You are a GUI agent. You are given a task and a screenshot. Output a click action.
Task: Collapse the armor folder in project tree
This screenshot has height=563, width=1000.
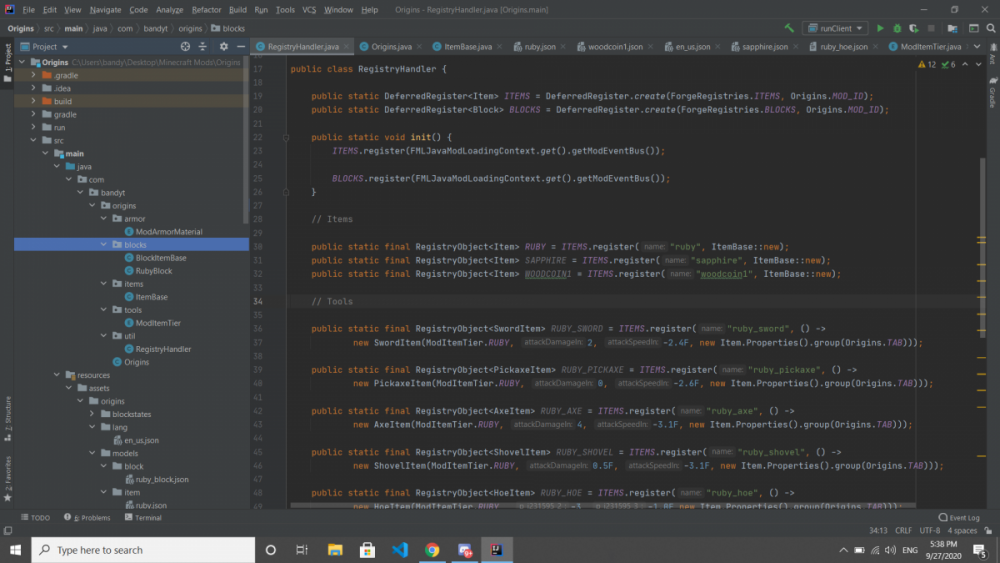click(x=103, y=218)
